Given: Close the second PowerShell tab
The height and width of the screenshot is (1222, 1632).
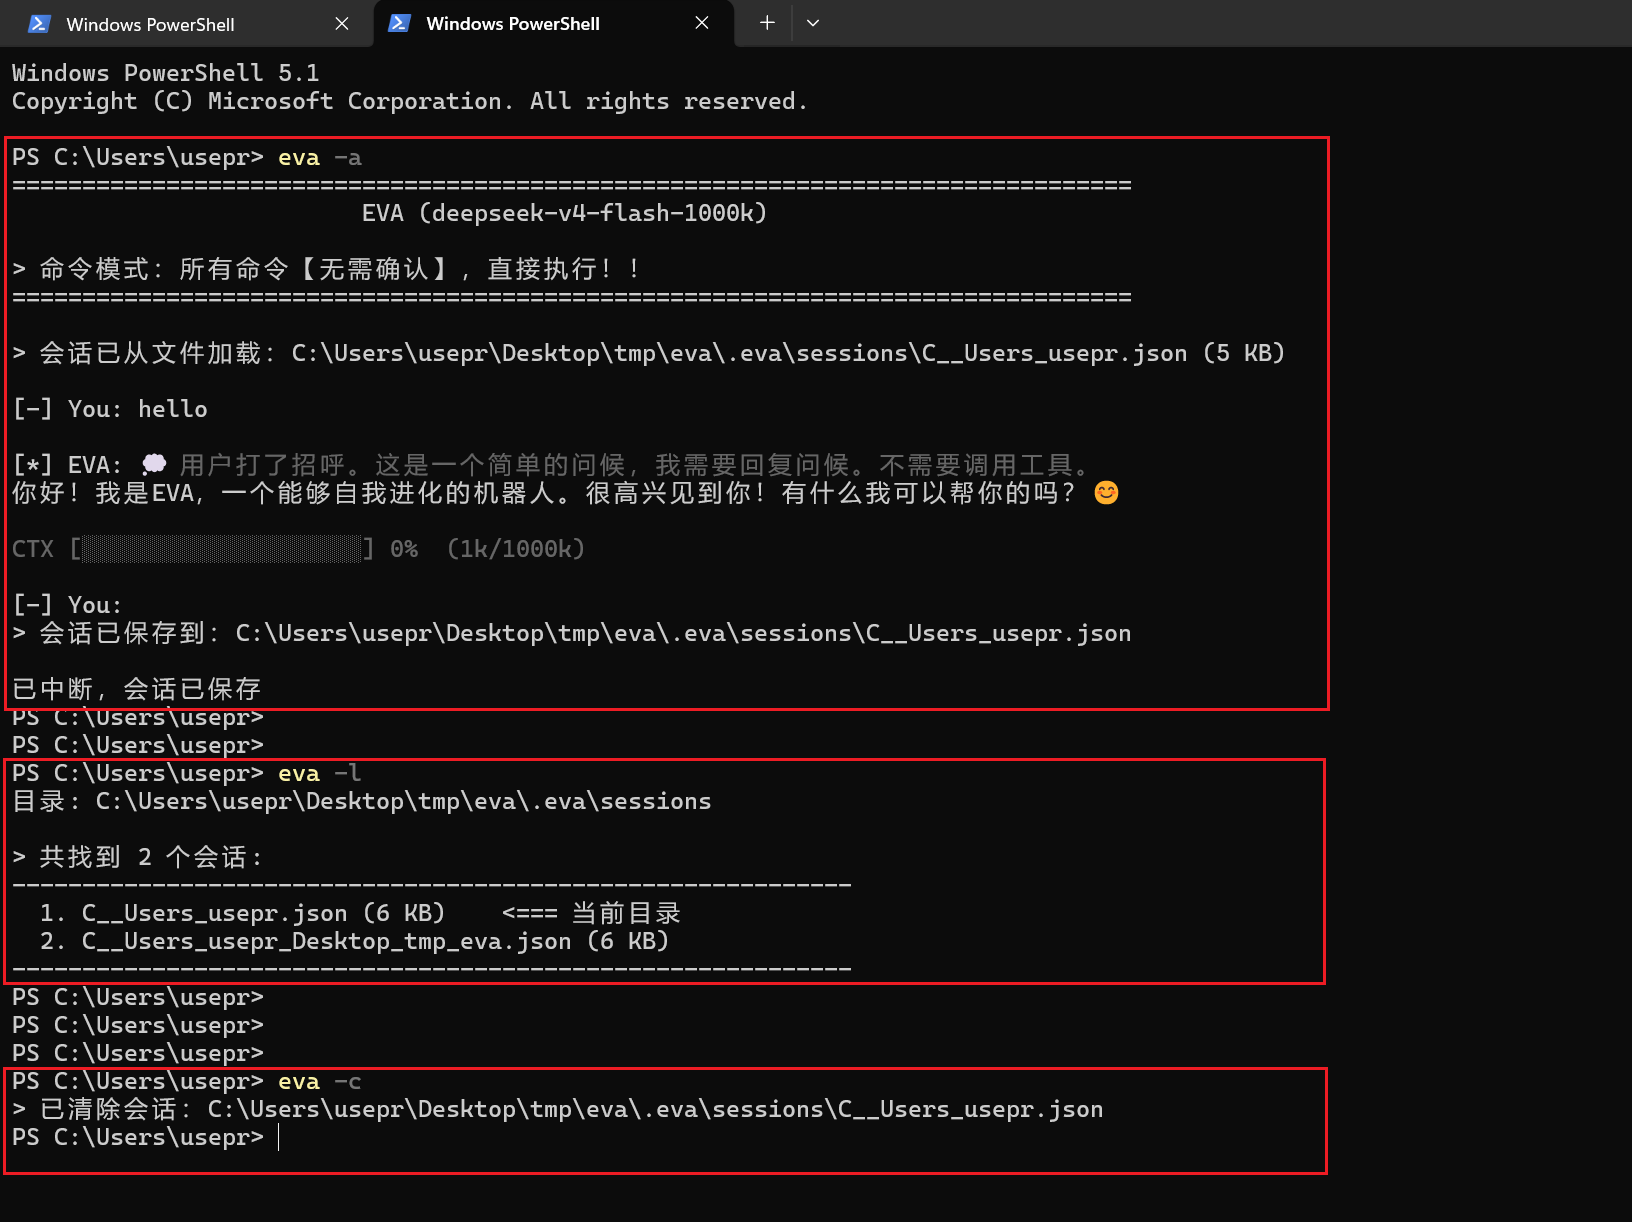Looking at the screenshot, I should click(702, 23).
